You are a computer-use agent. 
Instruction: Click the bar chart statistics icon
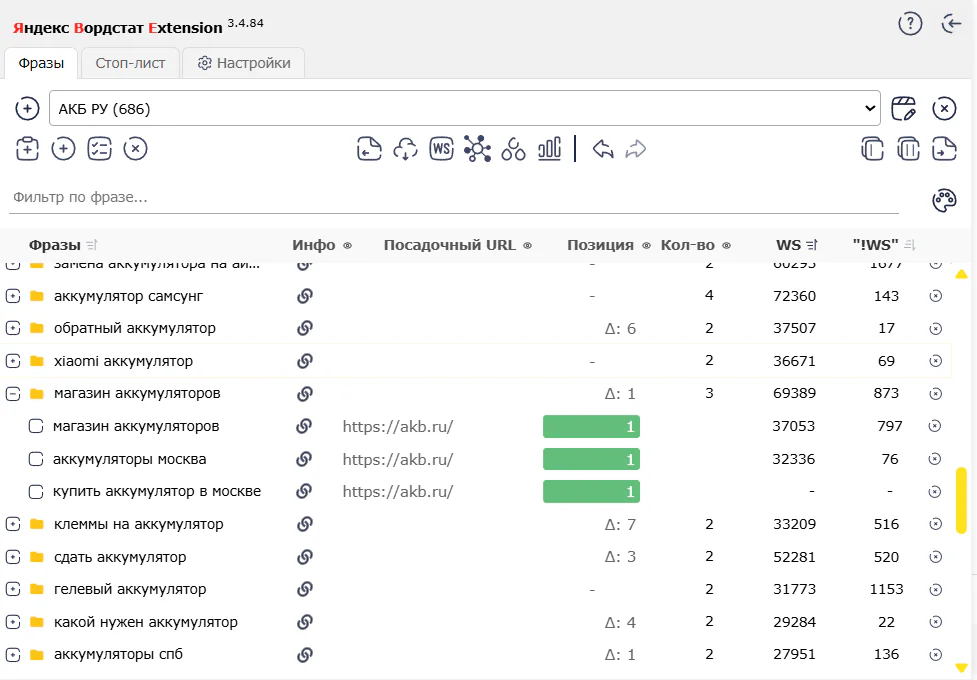coord(549,149)
